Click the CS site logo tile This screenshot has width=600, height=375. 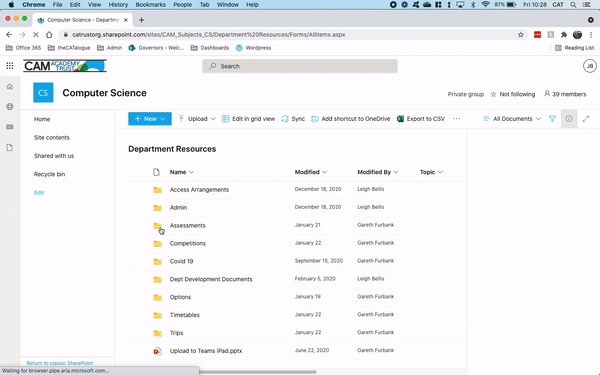43,93
